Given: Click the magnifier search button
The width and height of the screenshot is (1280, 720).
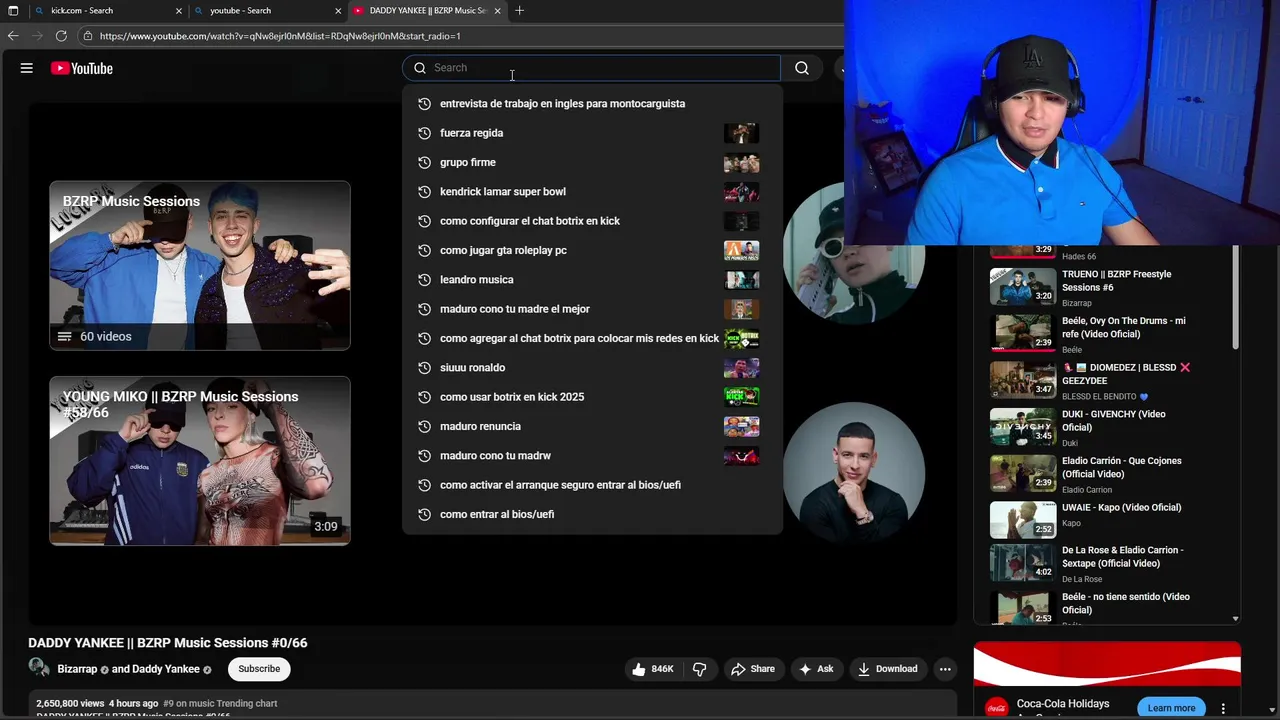Looking at the screenshot, I should (802, 68).
